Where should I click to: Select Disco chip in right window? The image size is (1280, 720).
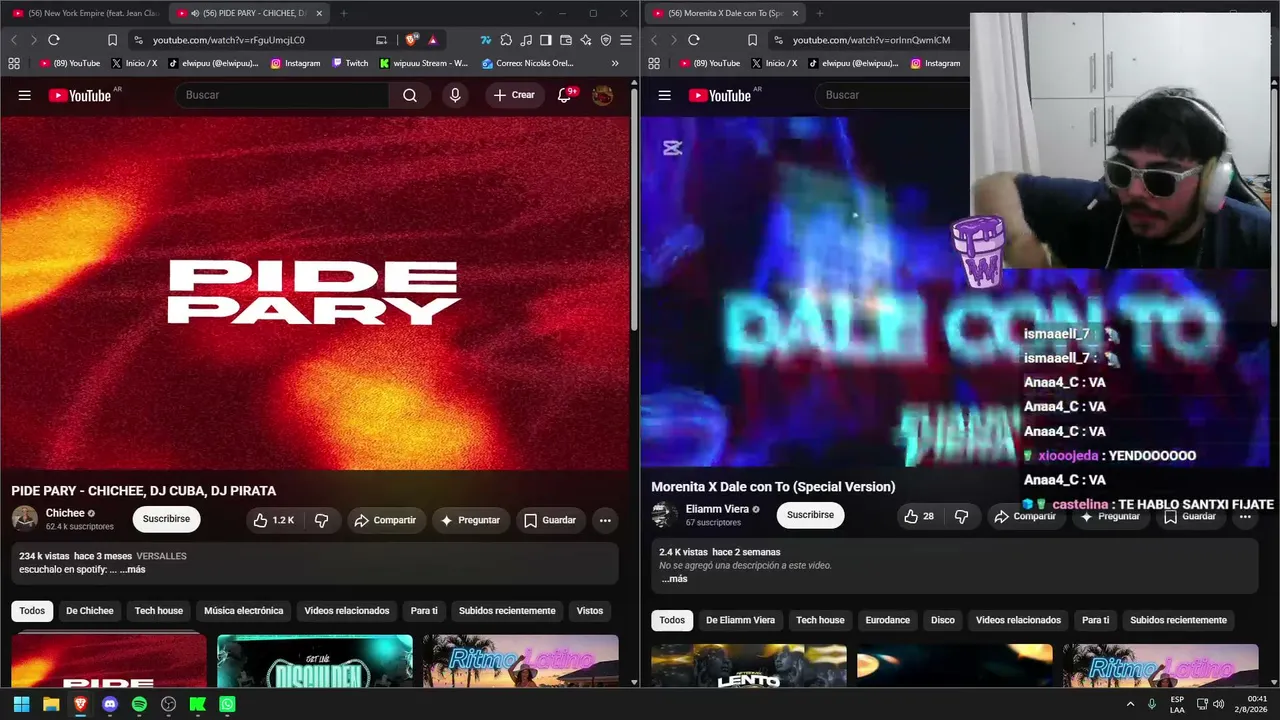tap(943, 620)
